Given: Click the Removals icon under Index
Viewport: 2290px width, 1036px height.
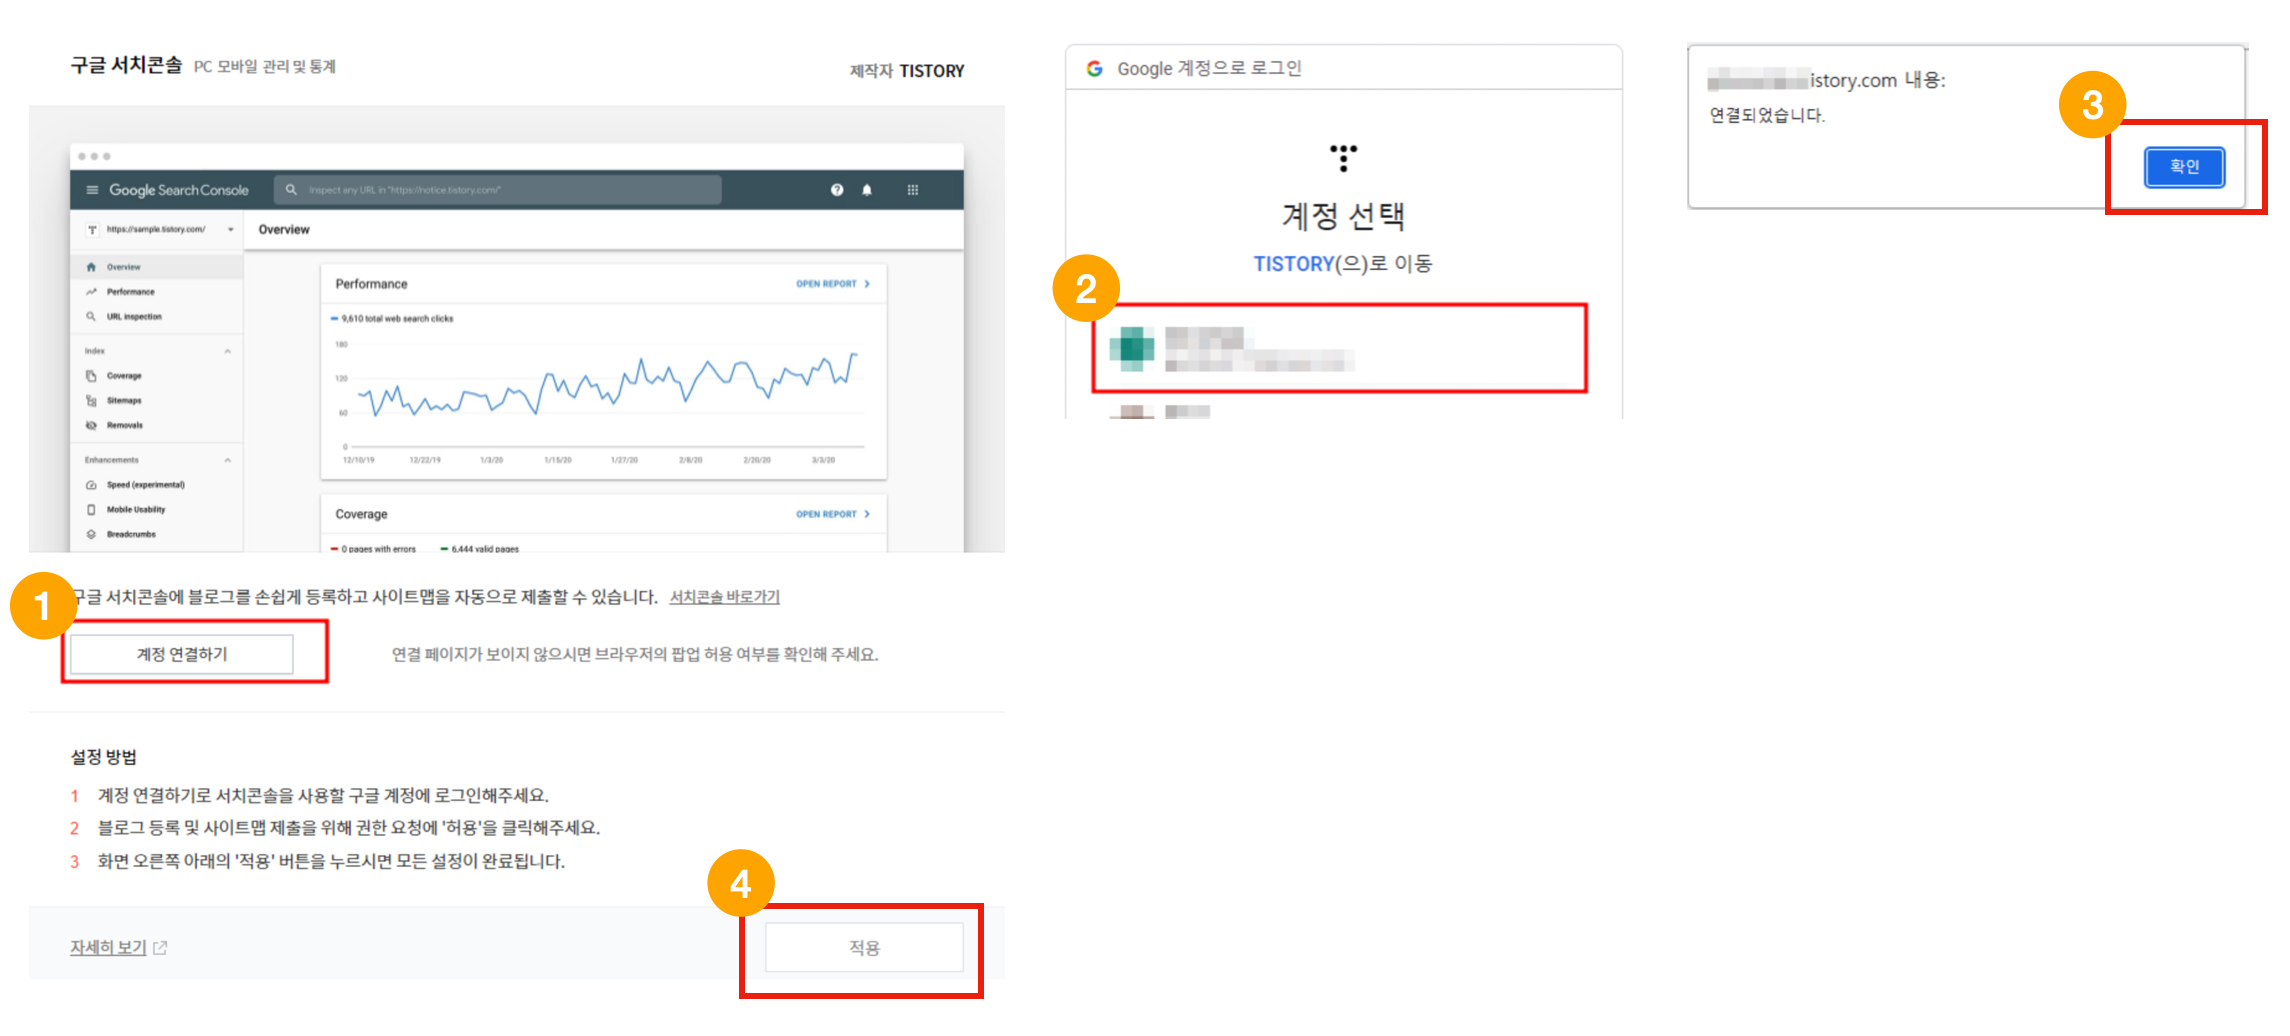Looking at the screenshot, I should coord(91,424).
